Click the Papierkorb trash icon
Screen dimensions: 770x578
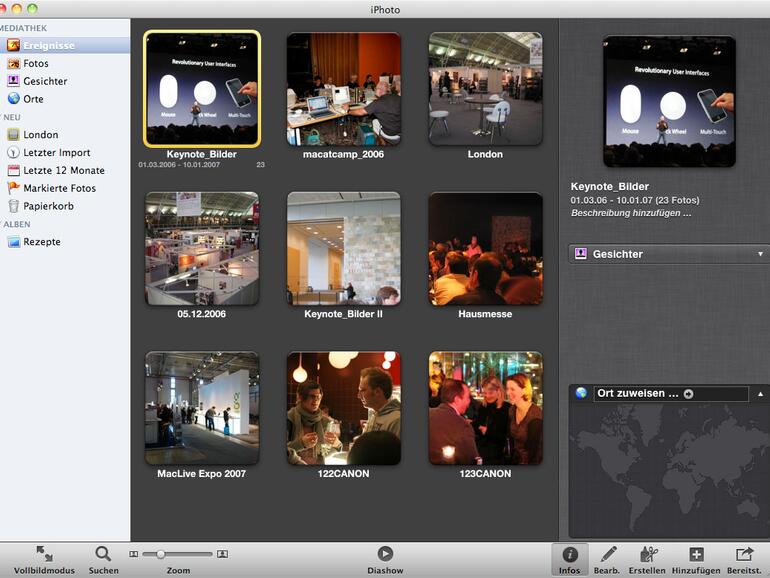click(x=13, y=206)
